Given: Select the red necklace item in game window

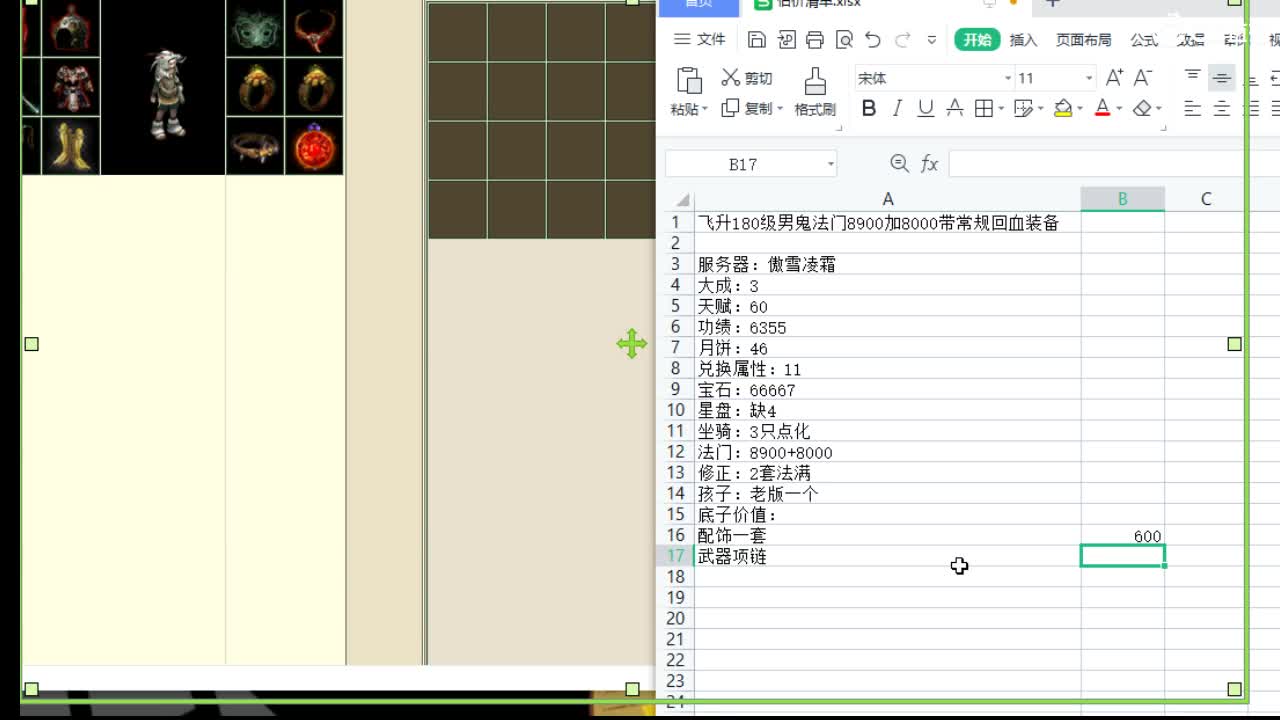Looking at the screenshot, I should [x=314, y=28].
